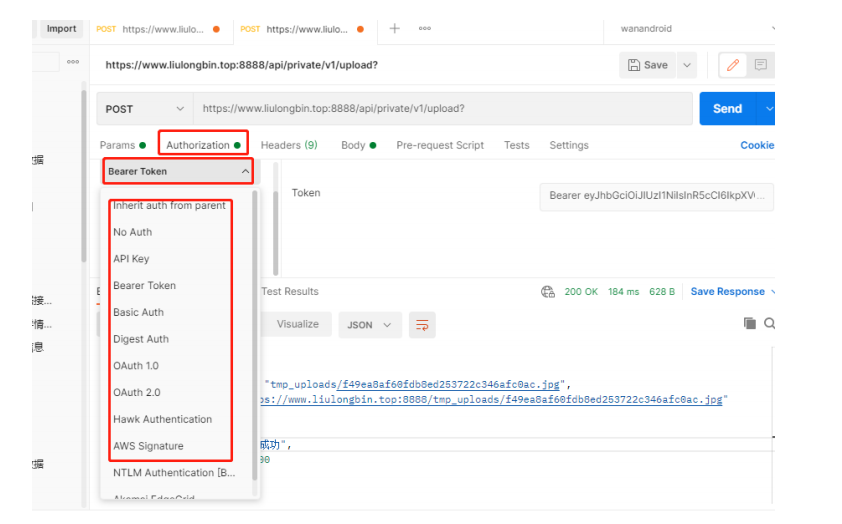The height and width of the screenshot is (524, 842).
Task: Open the Test Results response tab
Action: point(290,292)
